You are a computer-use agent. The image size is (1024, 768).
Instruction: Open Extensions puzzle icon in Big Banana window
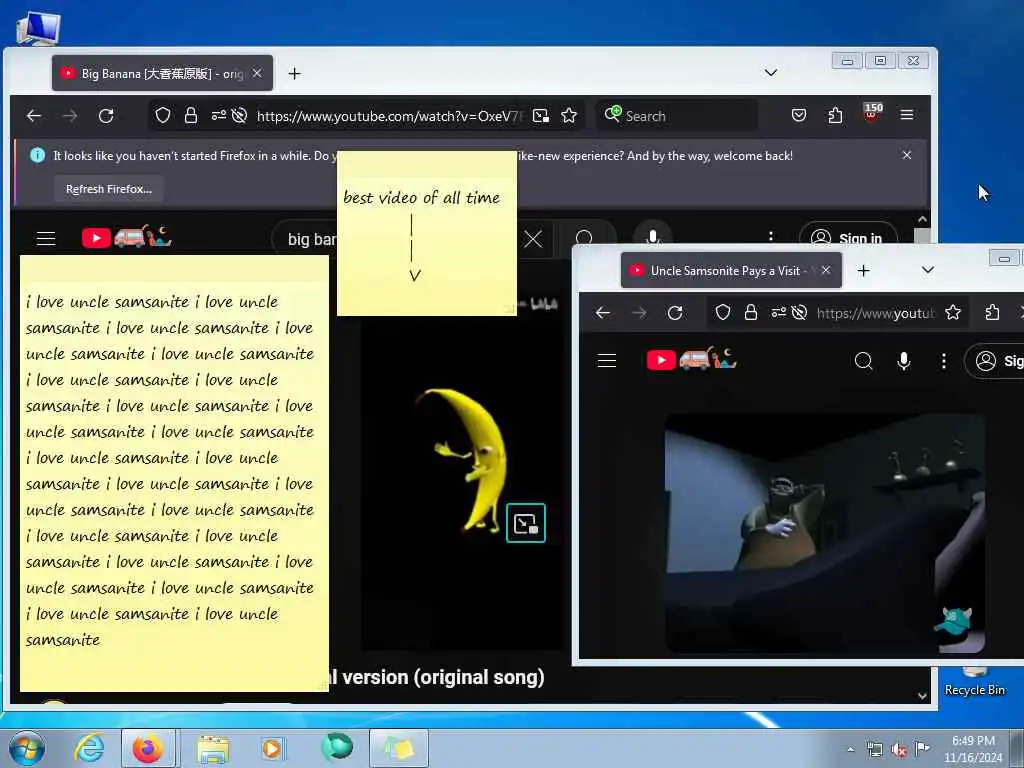click(x=835, y=116)
